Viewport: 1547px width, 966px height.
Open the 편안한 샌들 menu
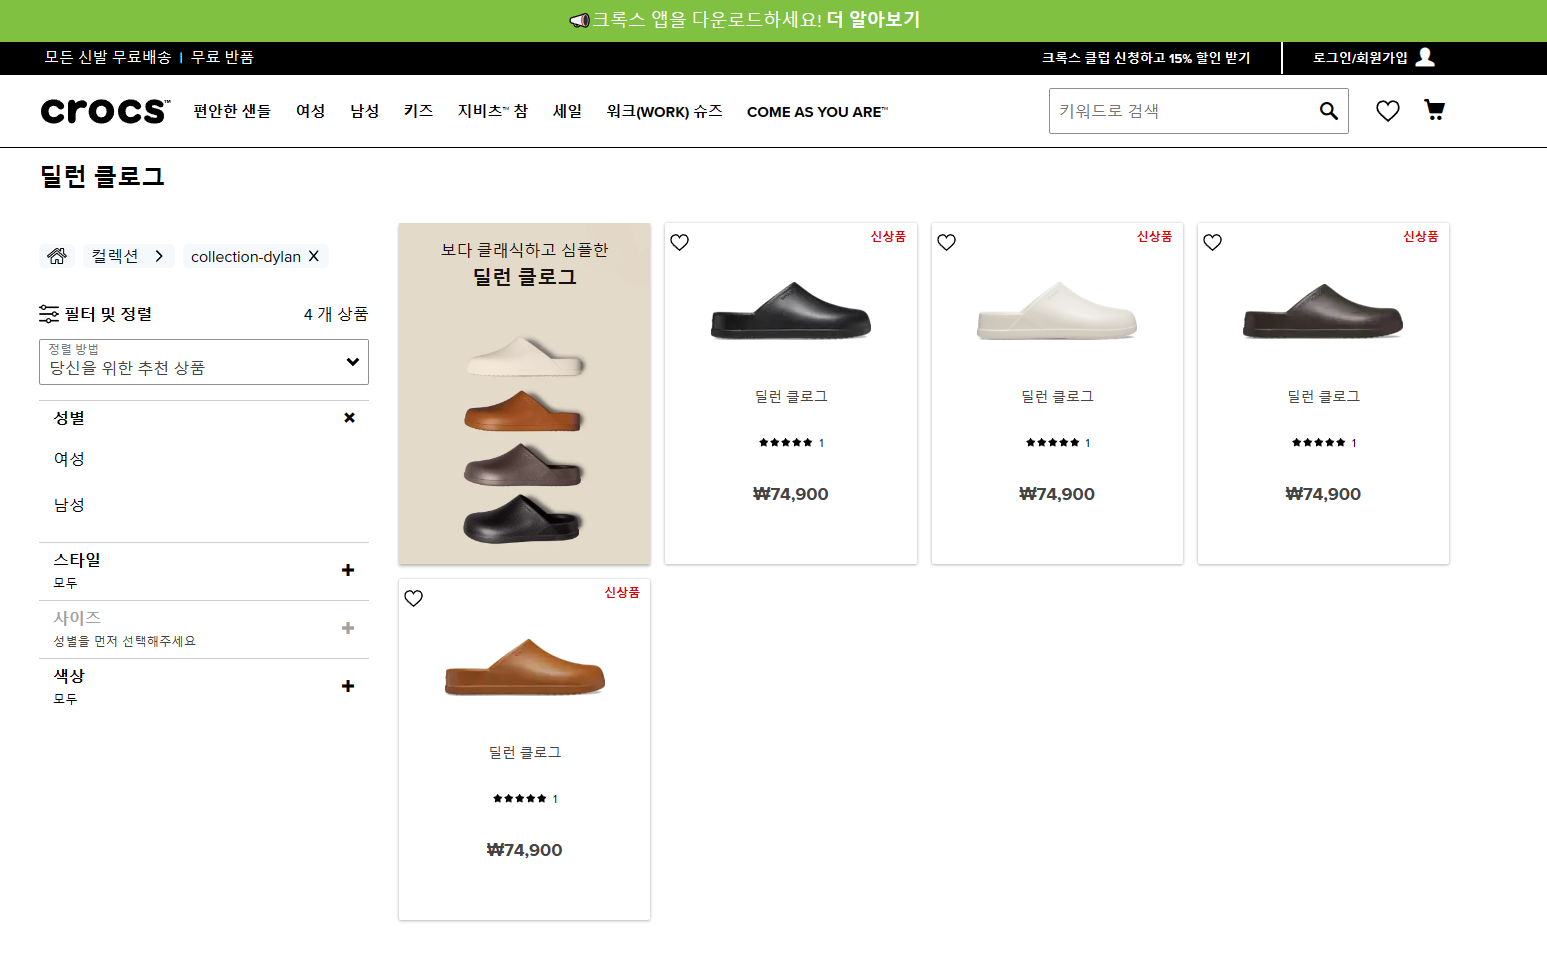(x=232, y=111)
